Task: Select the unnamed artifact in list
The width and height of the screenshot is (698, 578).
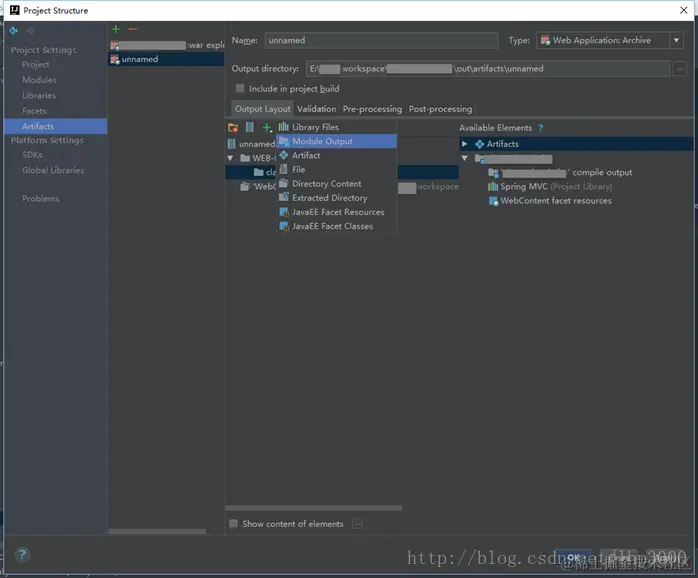Action: (x=166, y=59)
